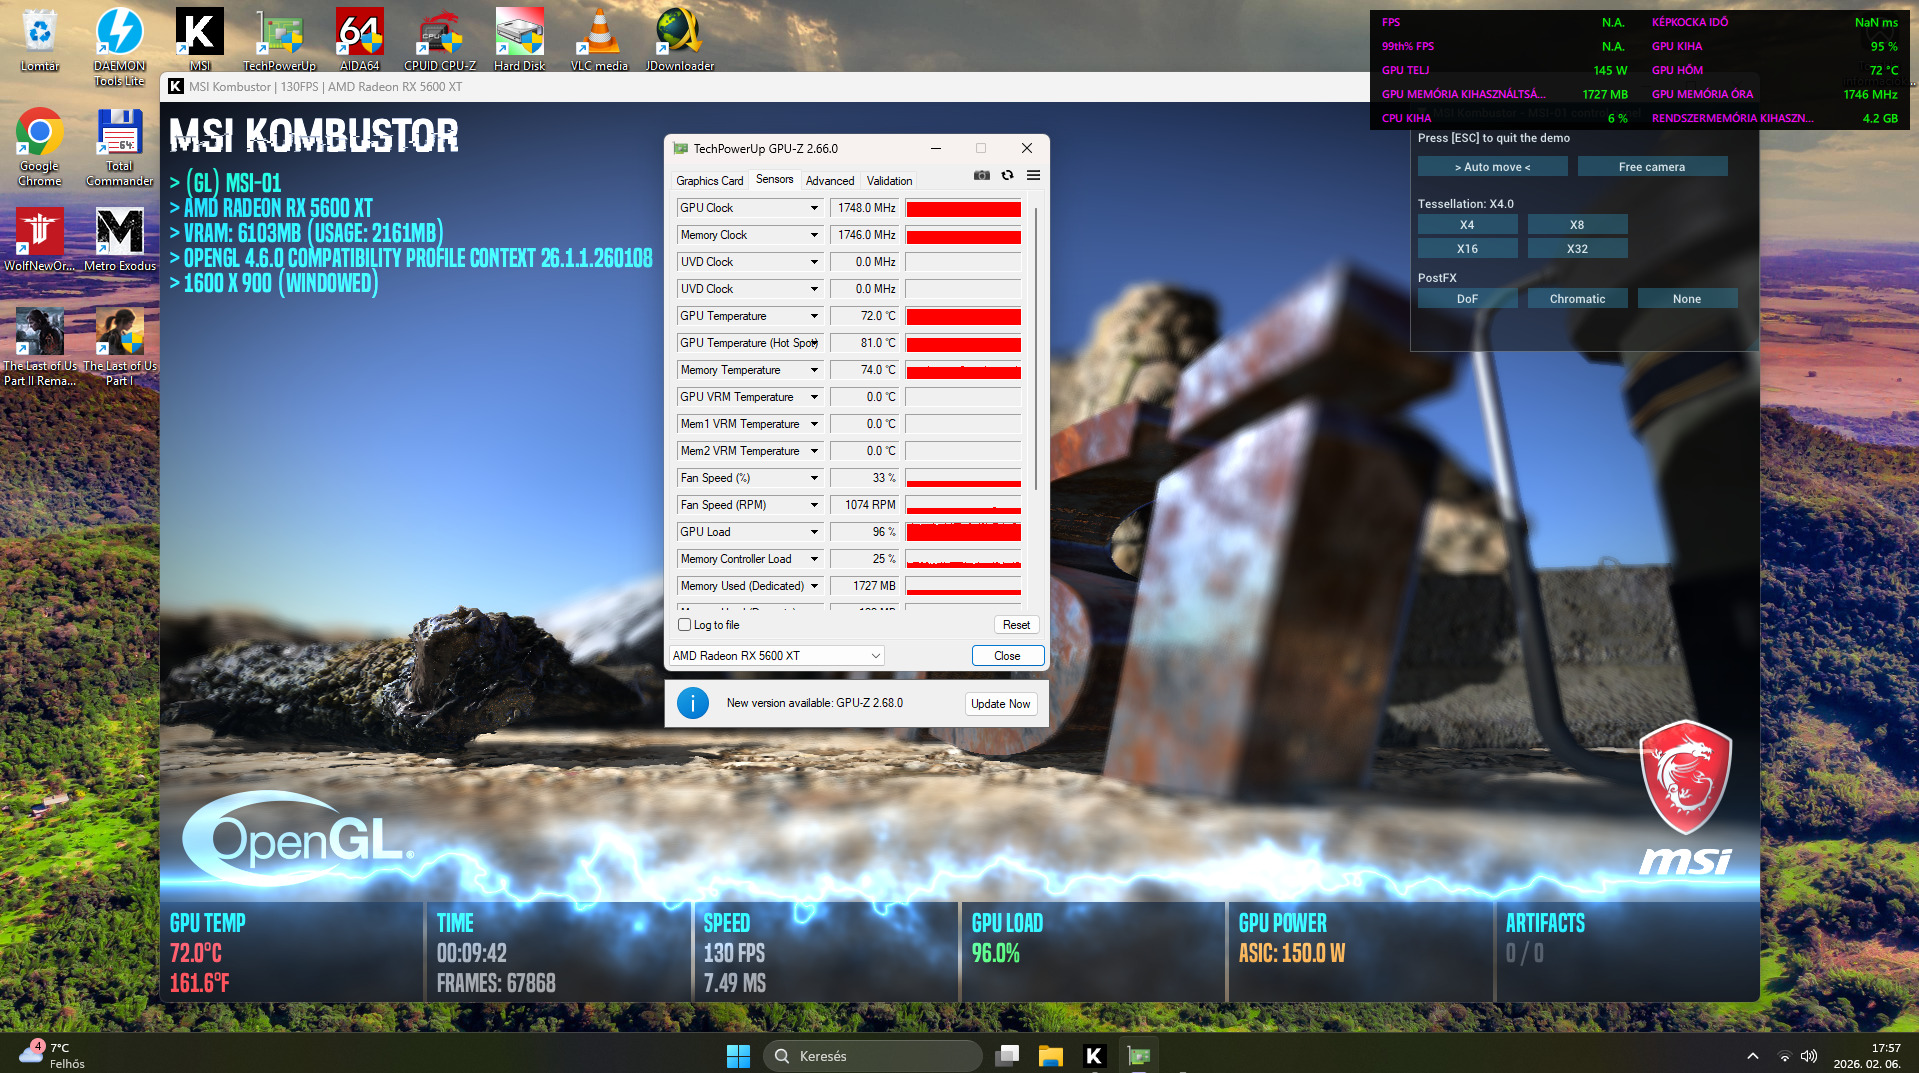Switch to the Graphics Card tab
Viewport: 1919px width, 1073px height.
710,181
